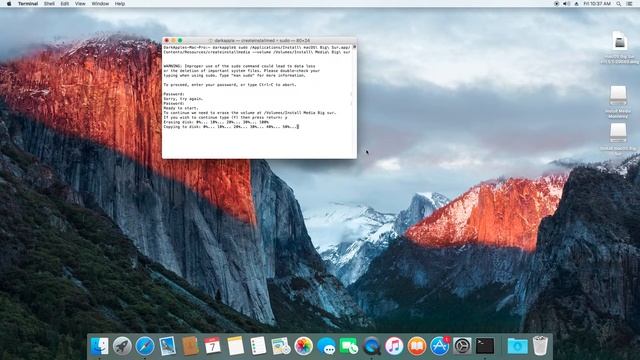Viewport: 640px width, 360px height.
Task: Click the eject icon in menu bar
Action: (x=576, y=4)
